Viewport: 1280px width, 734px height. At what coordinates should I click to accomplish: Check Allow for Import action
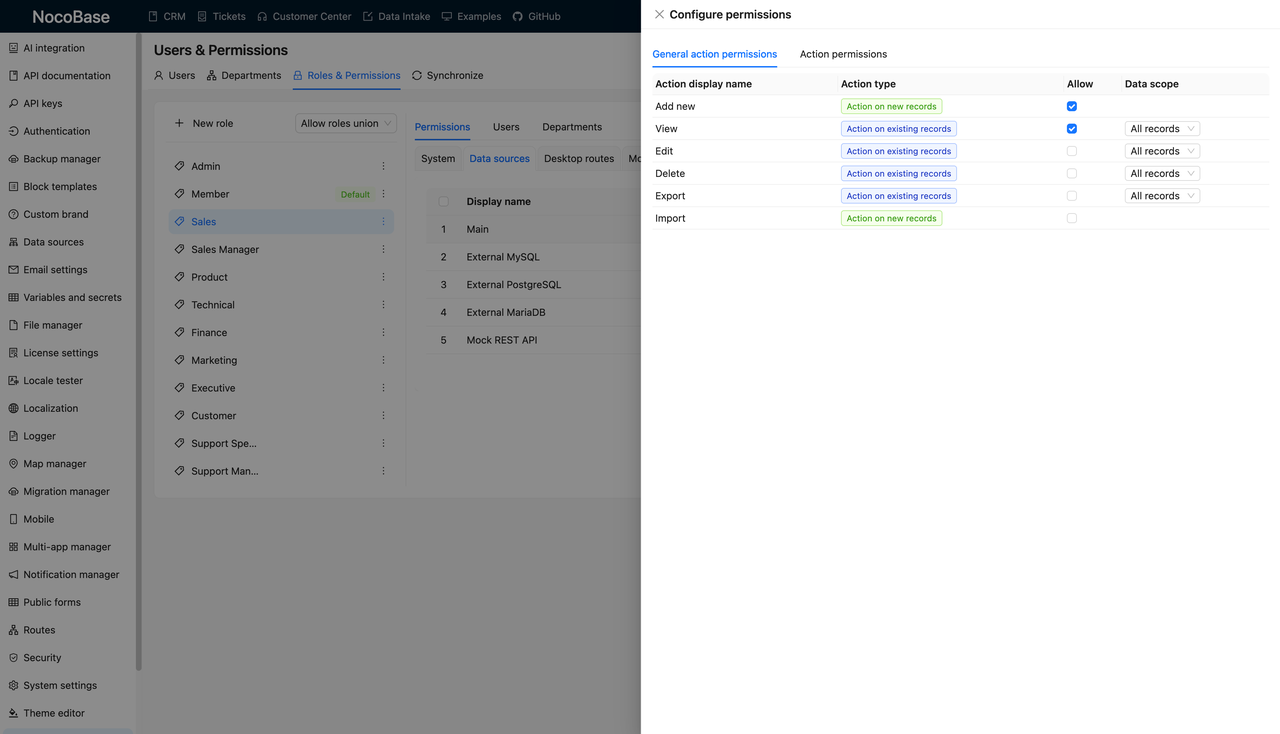[x=1072, y=218]
